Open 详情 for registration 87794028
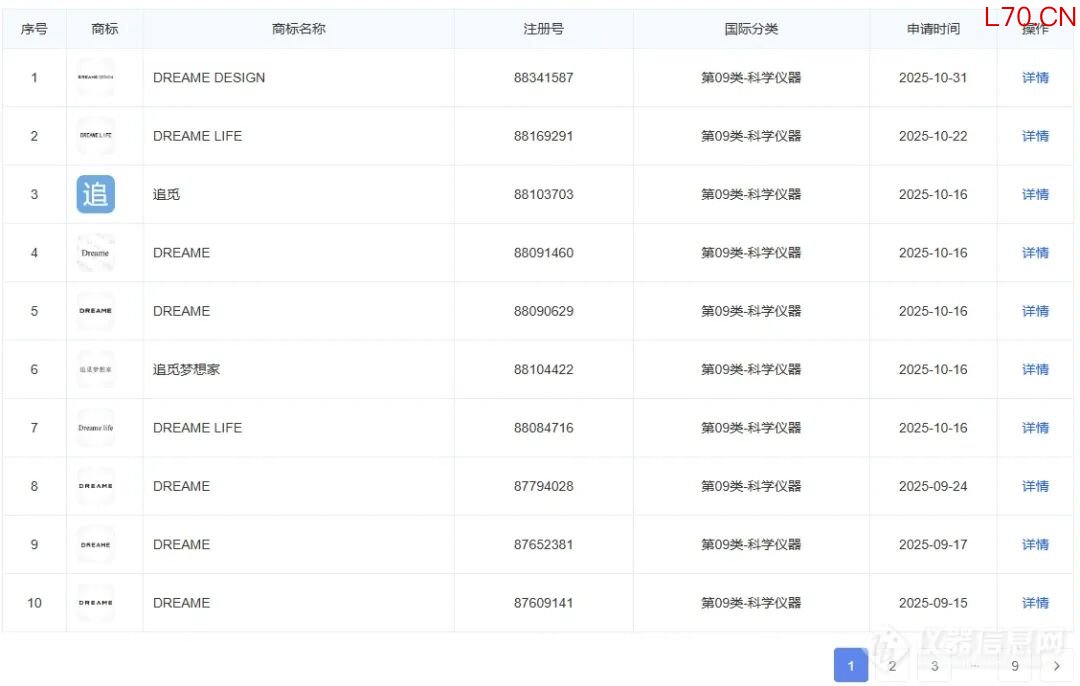Screen dimensions: 1080x686 click(x=1035, y=486)
